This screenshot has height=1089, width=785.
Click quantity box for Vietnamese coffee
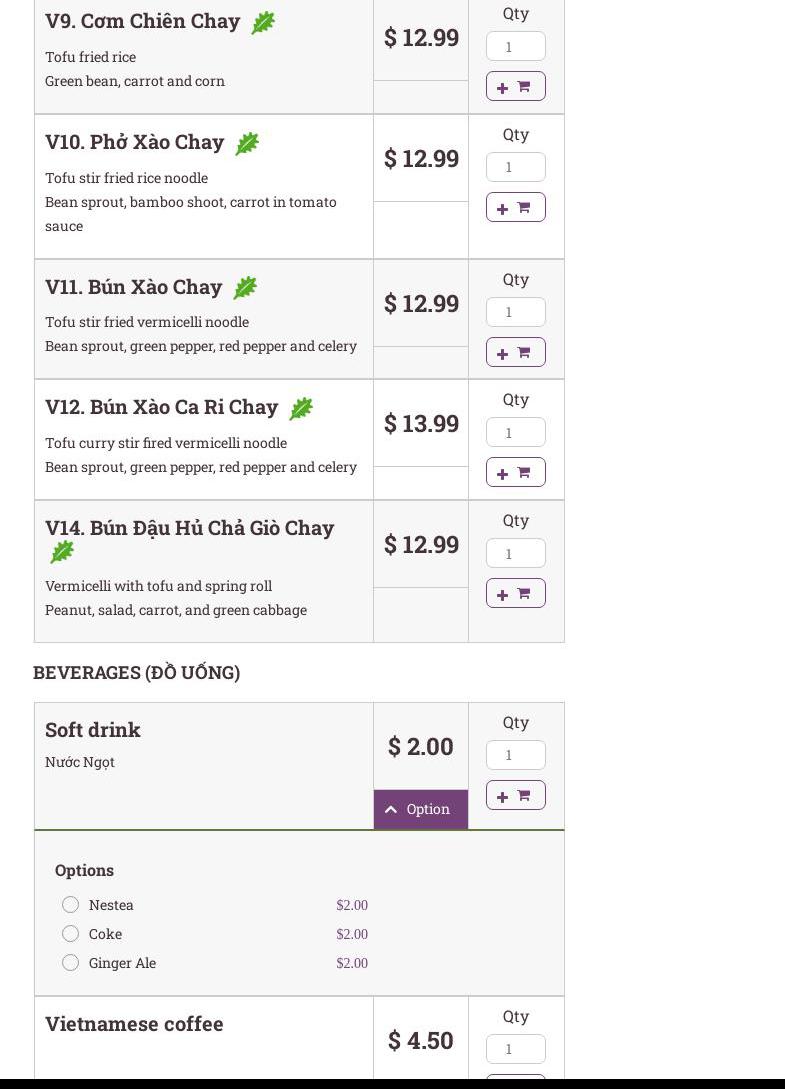(x=515, y=1049)
